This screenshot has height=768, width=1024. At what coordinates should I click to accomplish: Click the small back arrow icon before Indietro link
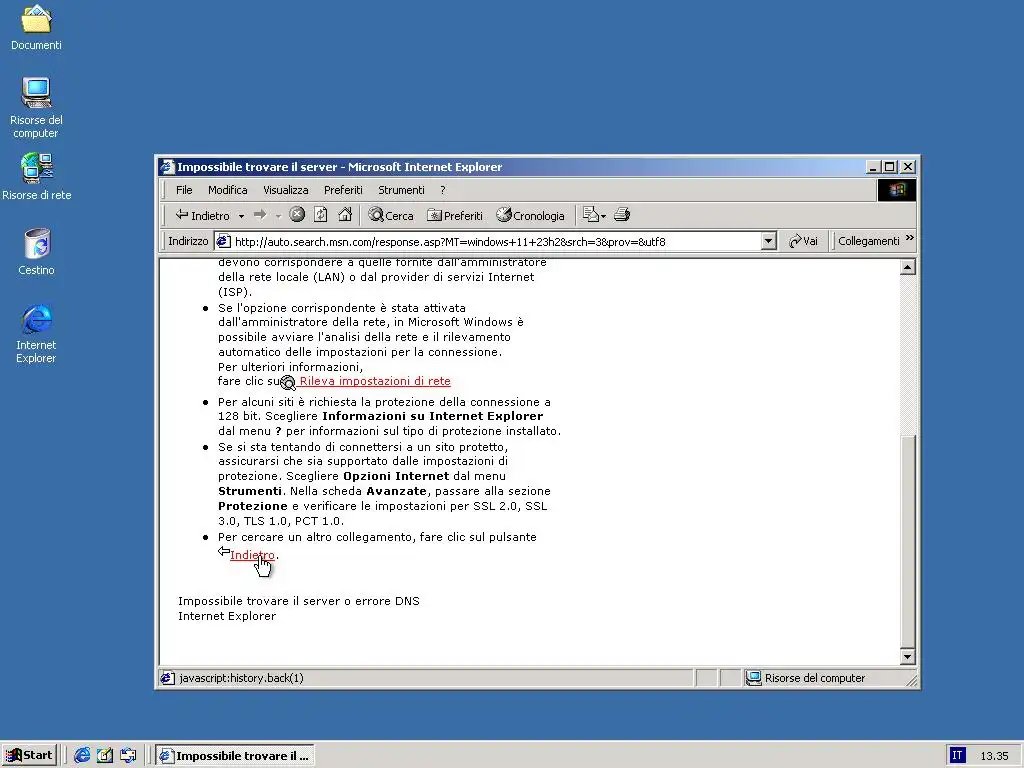tap(223, 552)
